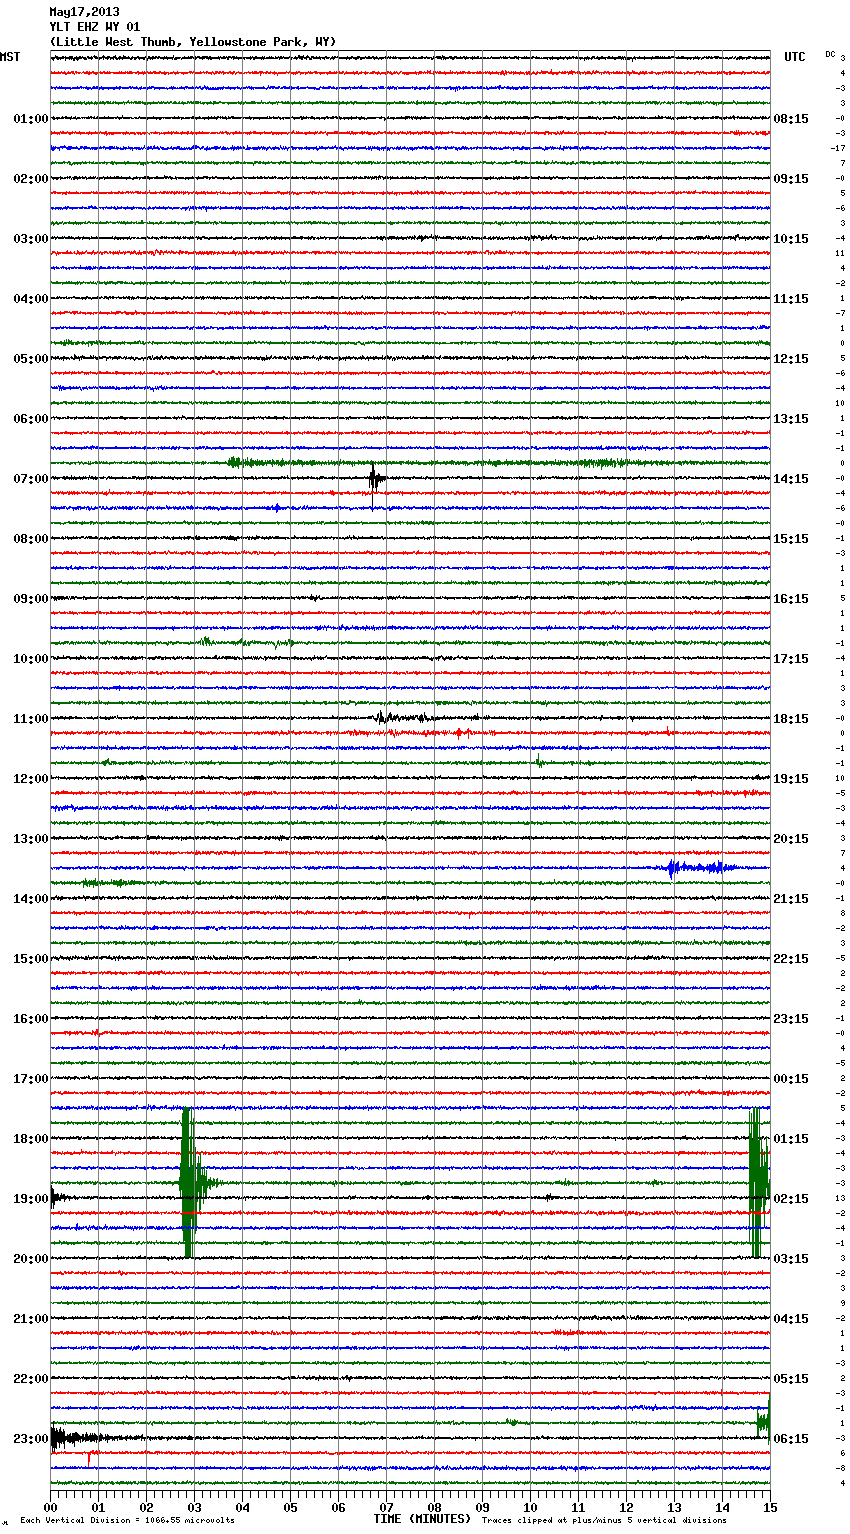Select the '01:00' MST row label

31,119
